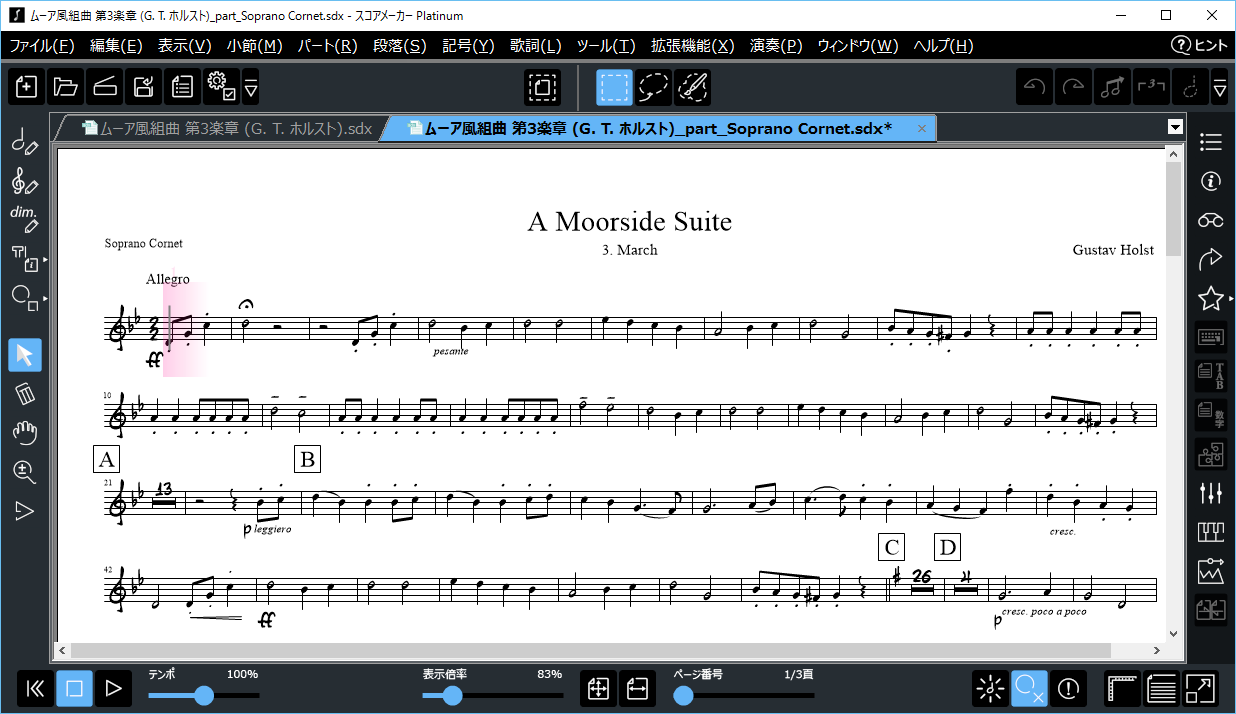
Task: Open the mixer sliders panel
Action: click(x=1211, y=493)
